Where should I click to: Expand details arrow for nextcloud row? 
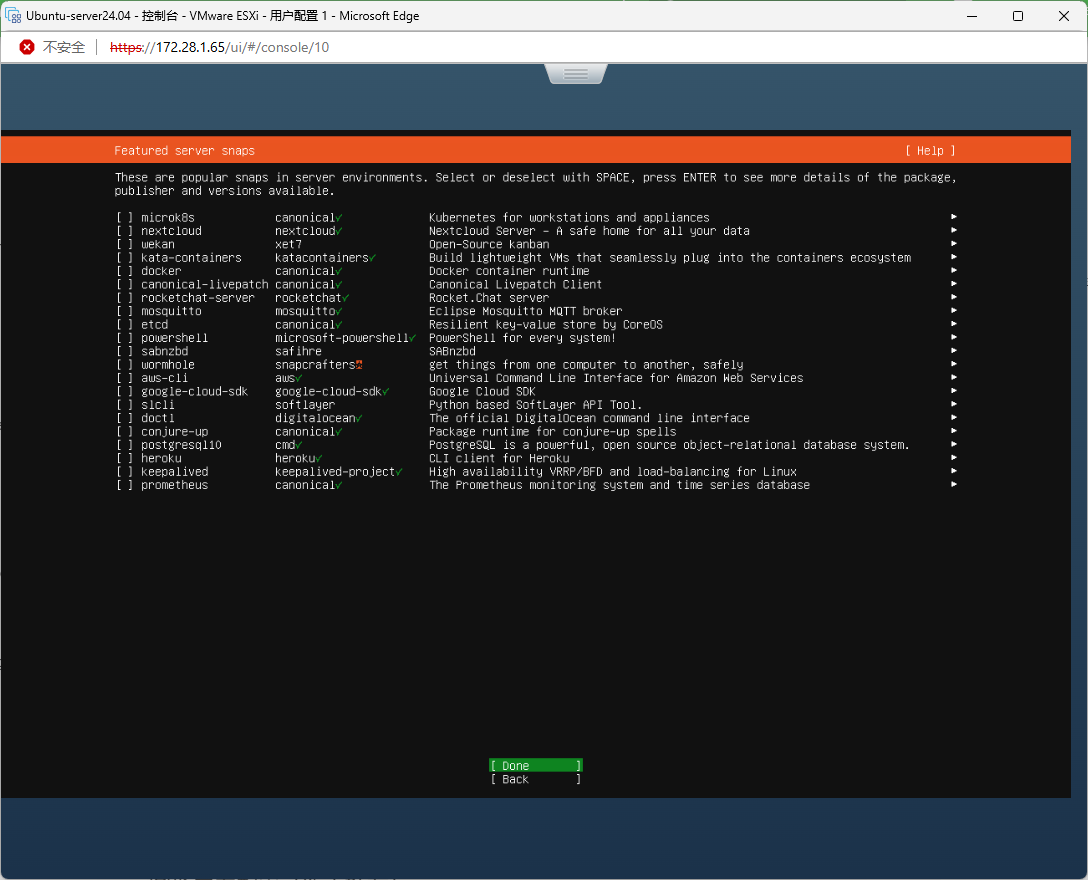click(954, 231)
